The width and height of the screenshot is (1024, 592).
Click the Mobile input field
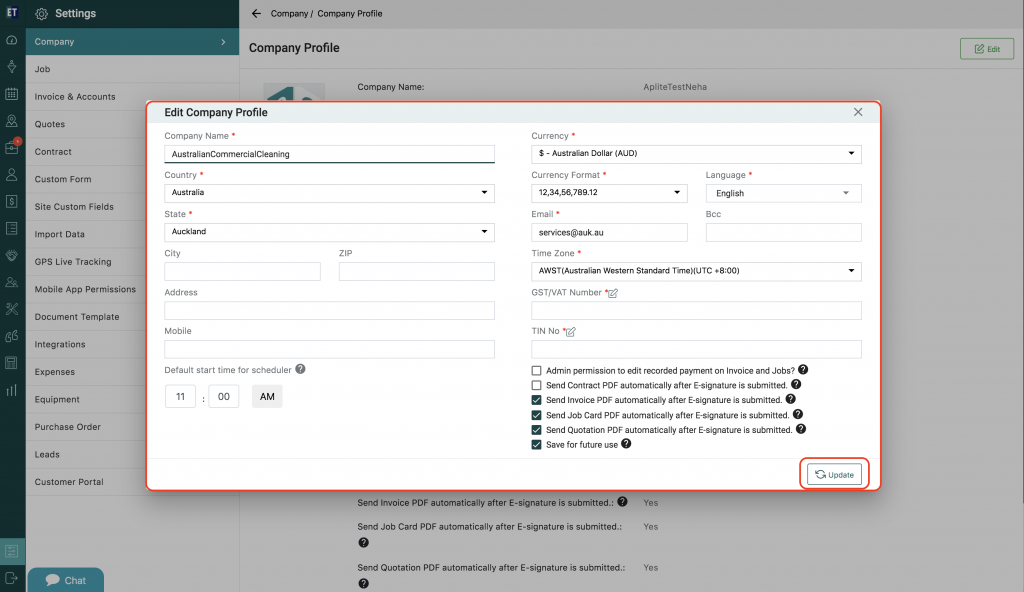[x=329, y=349]
